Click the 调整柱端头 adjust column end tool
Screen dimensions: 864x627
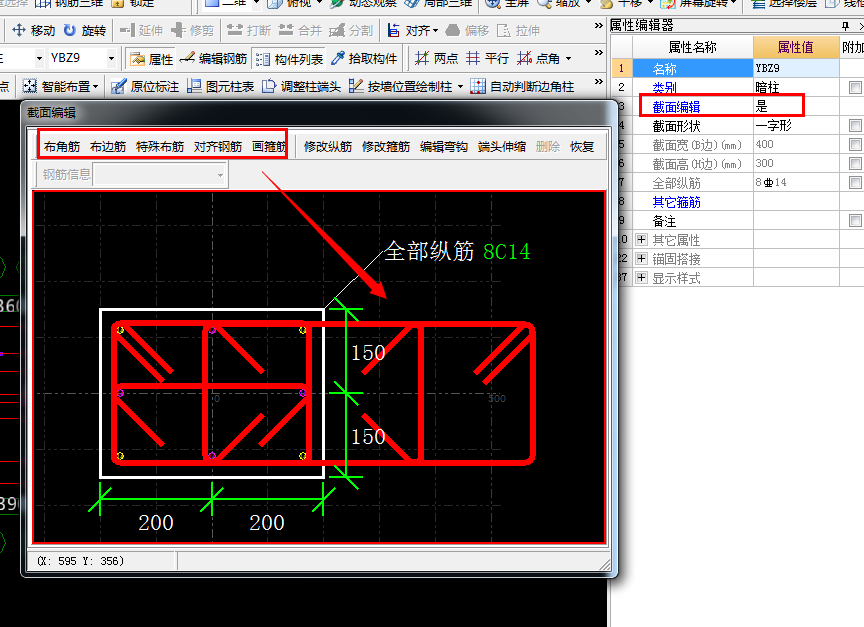(301, 87)
